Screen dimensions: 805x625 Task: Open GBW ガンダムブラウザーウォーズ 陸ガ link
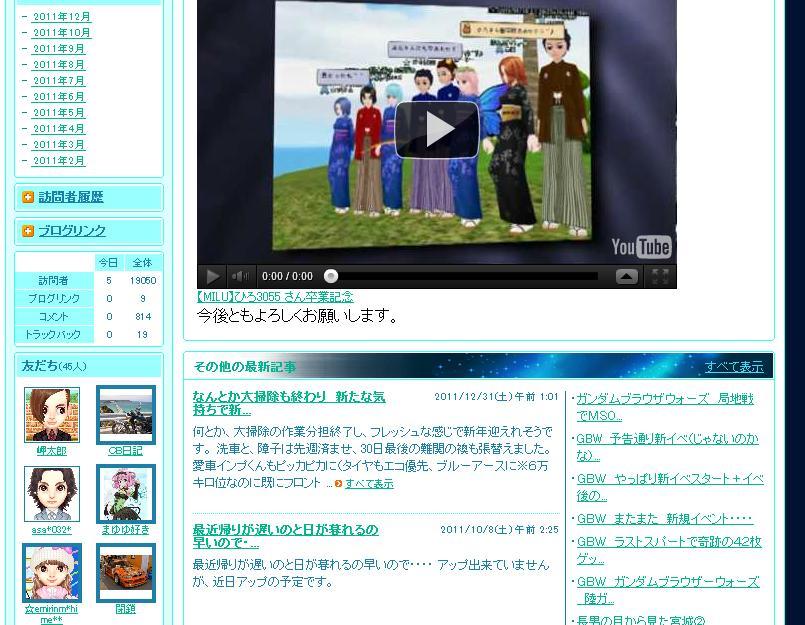[x=667, y=591]
